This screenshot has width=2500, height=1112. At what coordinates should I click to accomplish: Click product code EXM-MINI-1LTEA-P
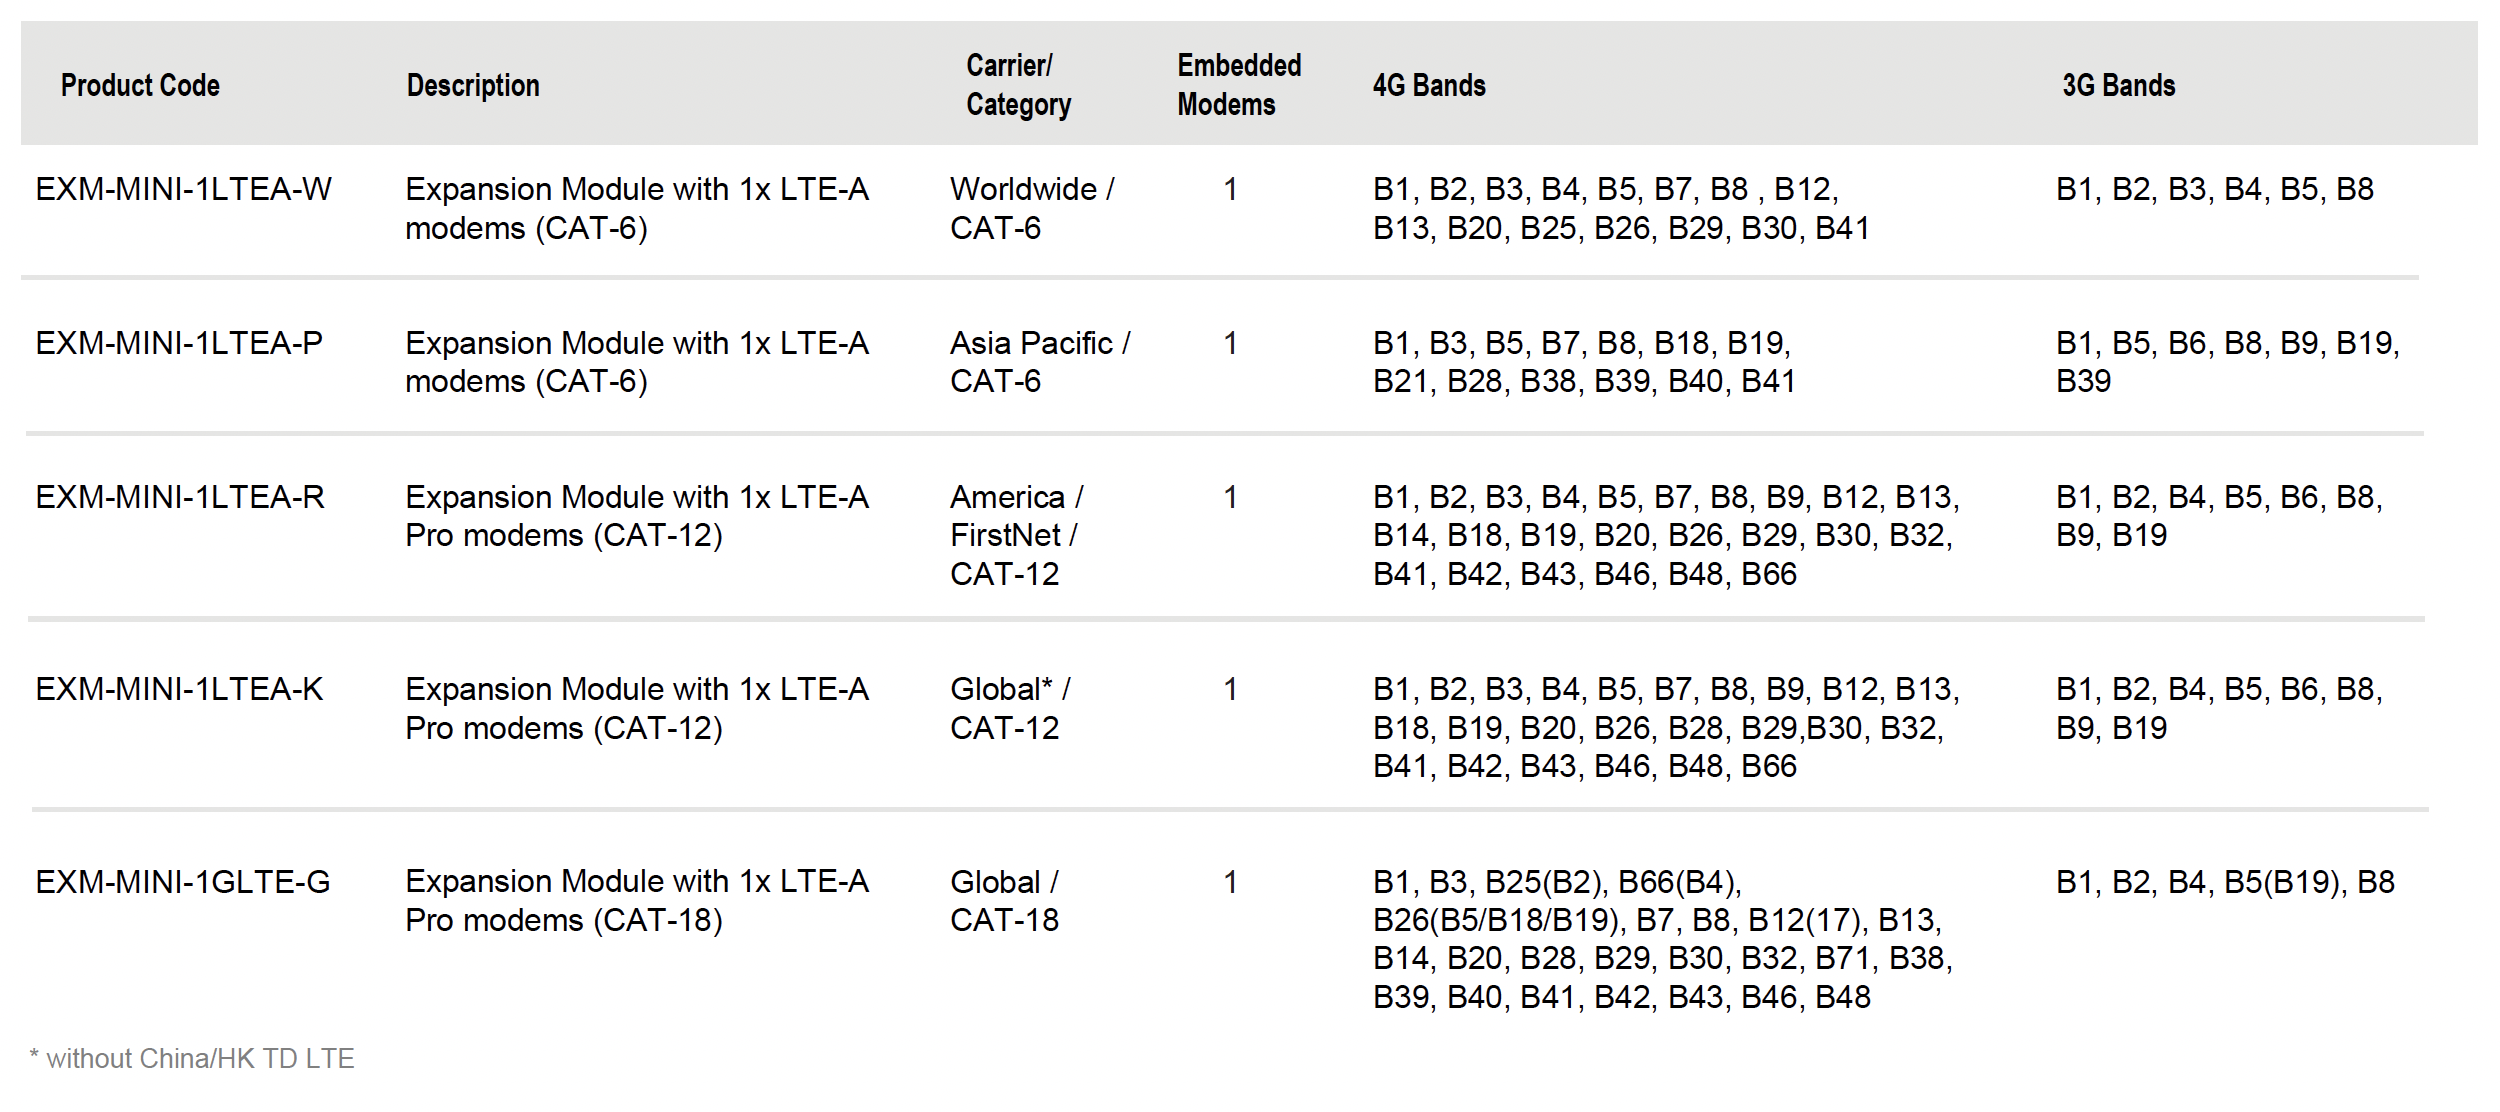coord(179,343)
